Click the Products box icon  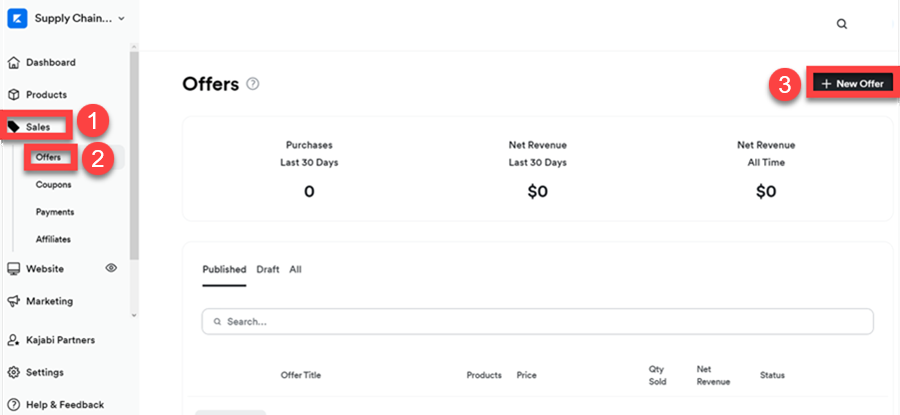[x=14, y=95]
